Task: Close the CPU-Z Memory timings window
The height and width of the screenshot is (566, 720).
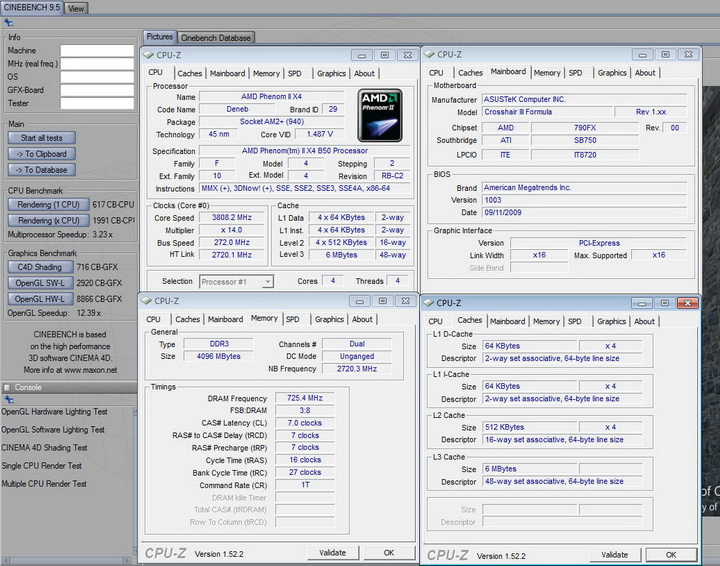Action: point(404,300)
